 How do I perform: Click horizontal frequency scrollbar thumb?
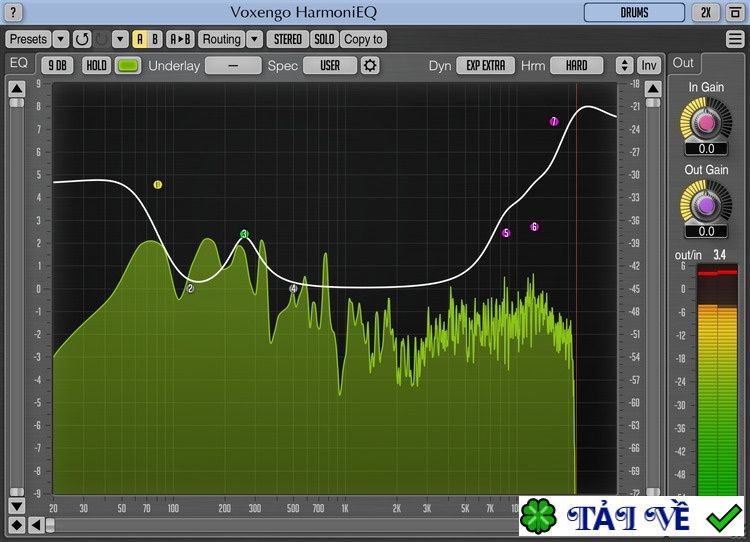coord(50,525)
